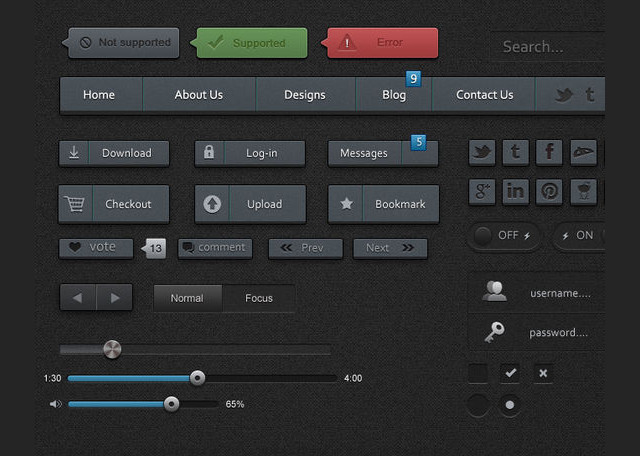
Task: Open the Designs navigation item
Action: (x=305, y=95)
